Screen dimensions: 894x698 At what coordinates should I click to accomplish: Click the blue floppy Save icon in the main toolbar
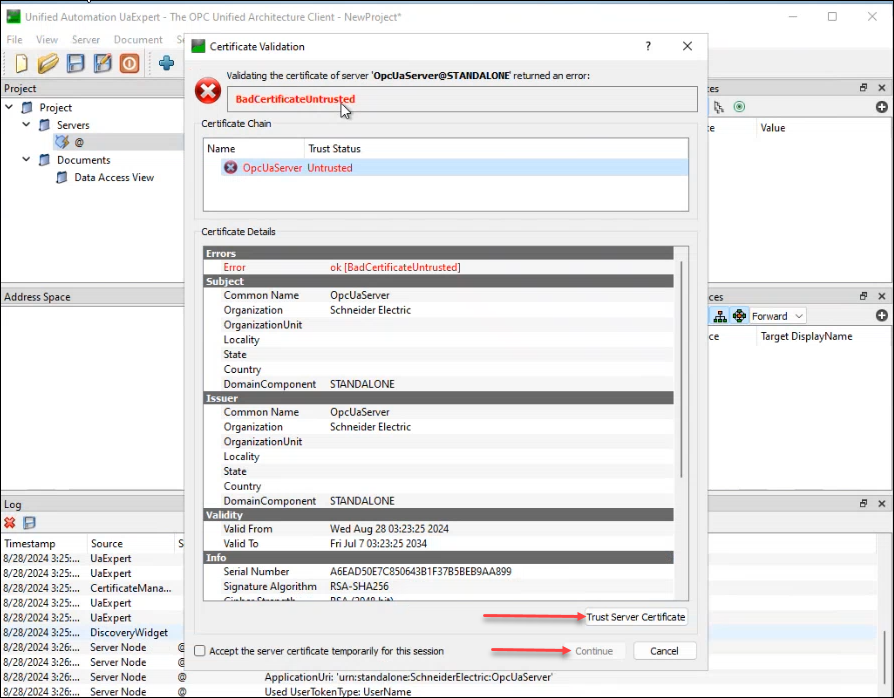coord(75,63)
